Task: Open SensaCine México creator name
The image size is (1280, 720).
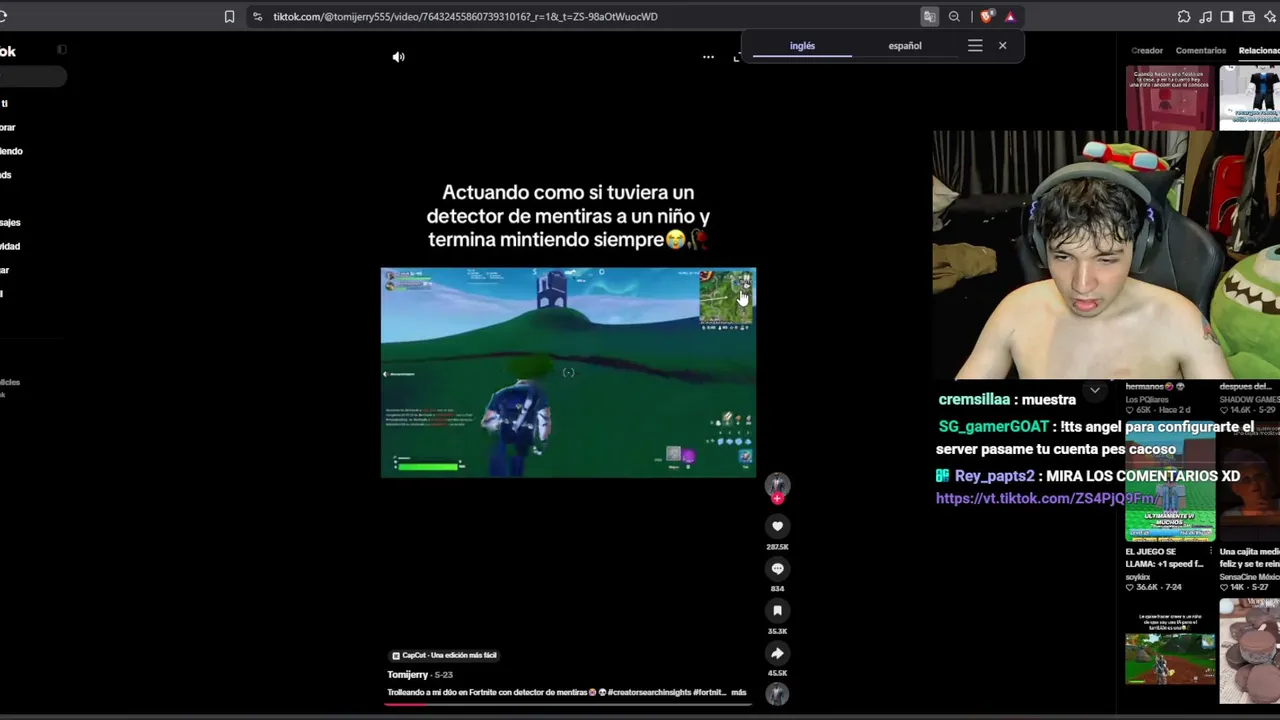Action: coord(1249,577)
